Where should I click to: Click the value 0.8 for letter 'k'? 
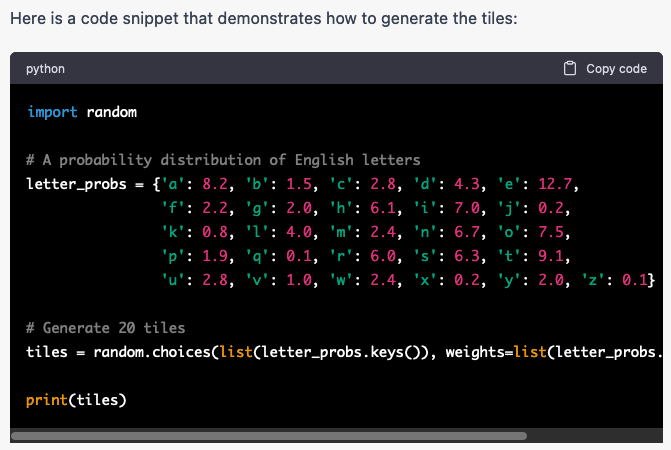pos(215,232)
